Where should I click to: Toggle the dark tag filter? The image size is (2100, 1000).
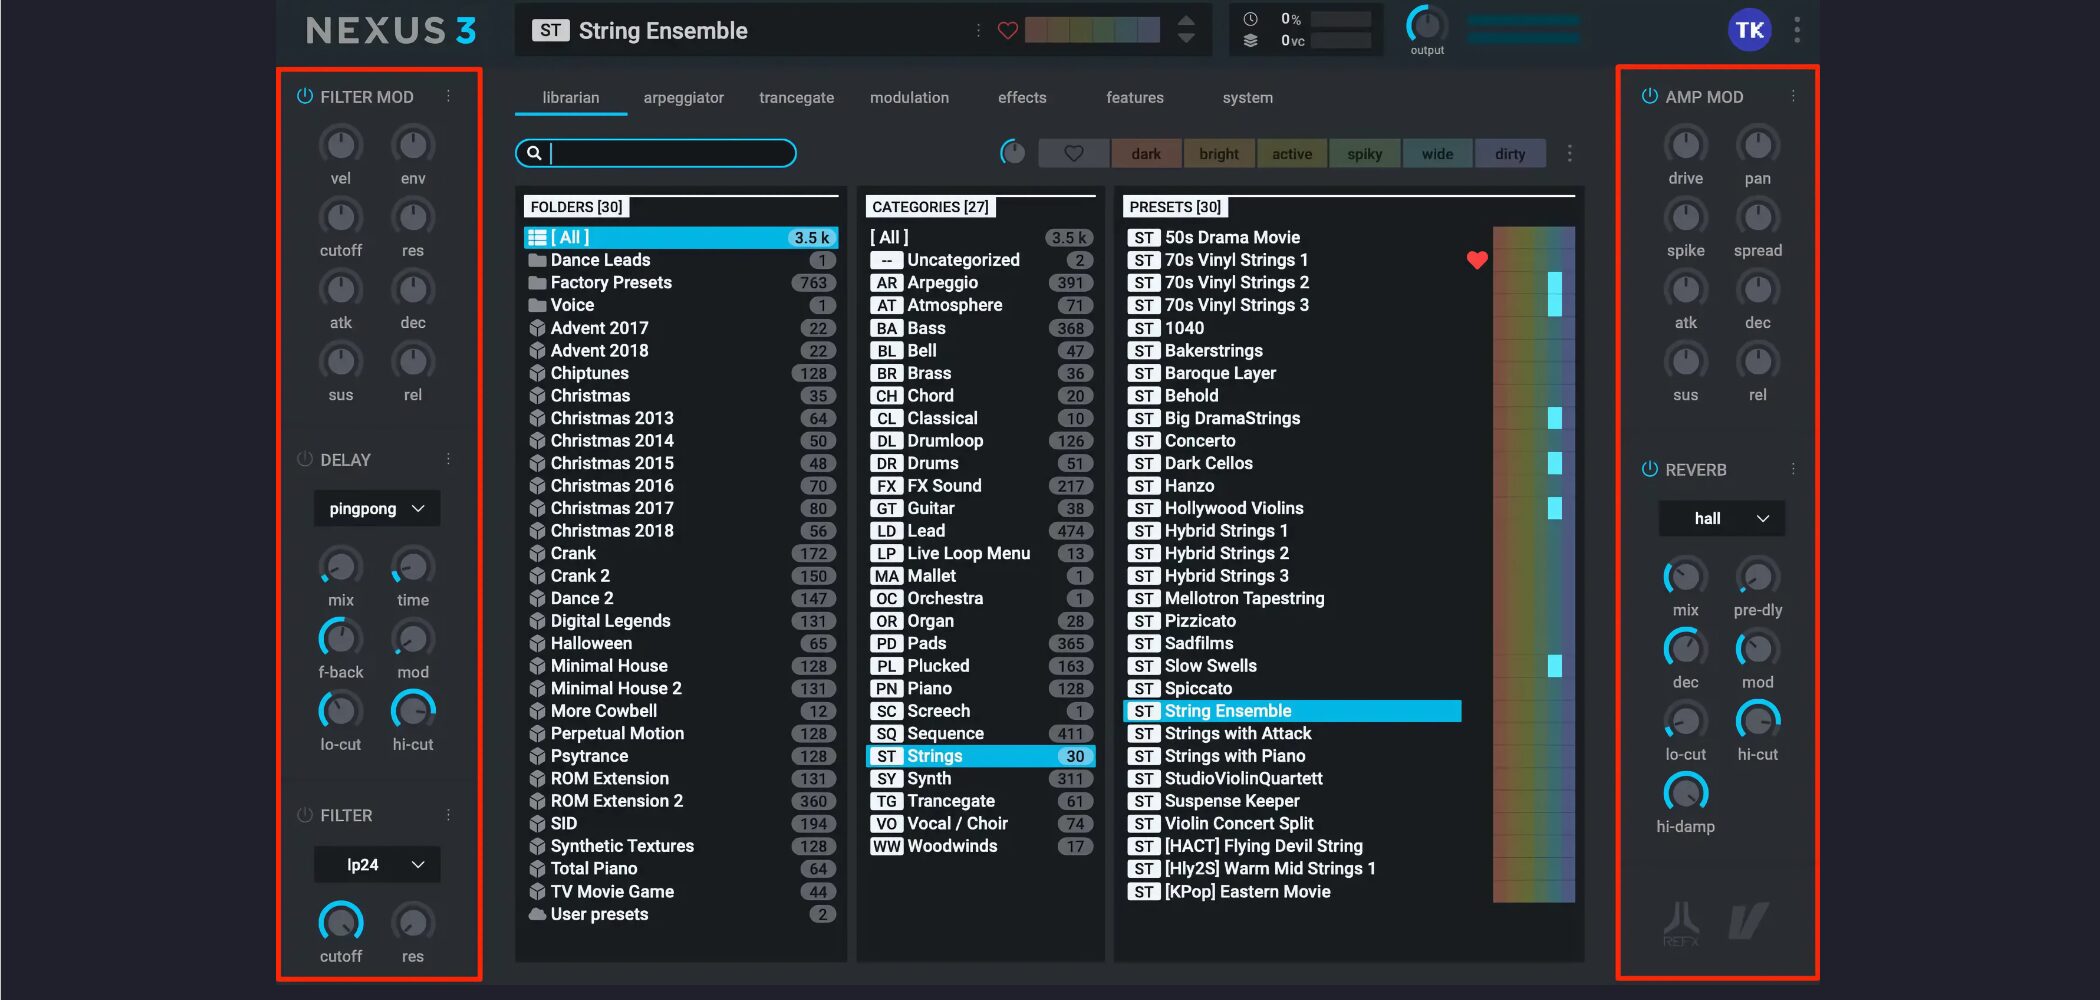[x=1146, y=153]
